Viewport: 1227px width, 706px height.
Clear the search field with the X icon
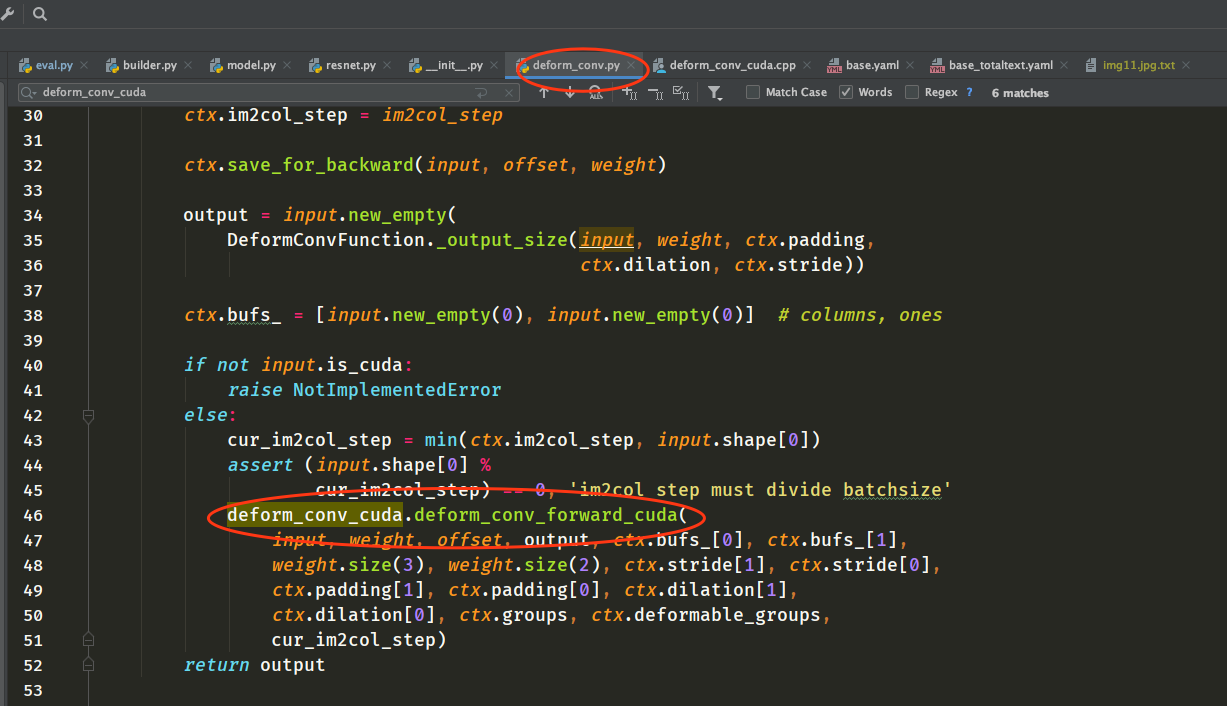pos(509,92)
